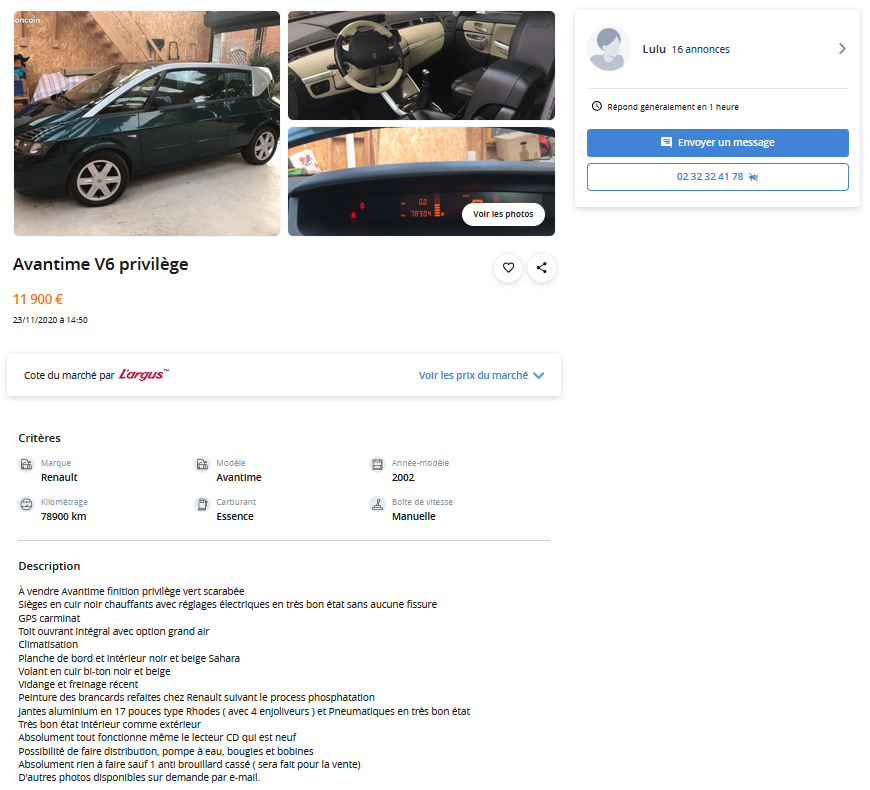Save the ad with the heart icon
The width and height of the screenshot is (870, 790).
[508, 268]
